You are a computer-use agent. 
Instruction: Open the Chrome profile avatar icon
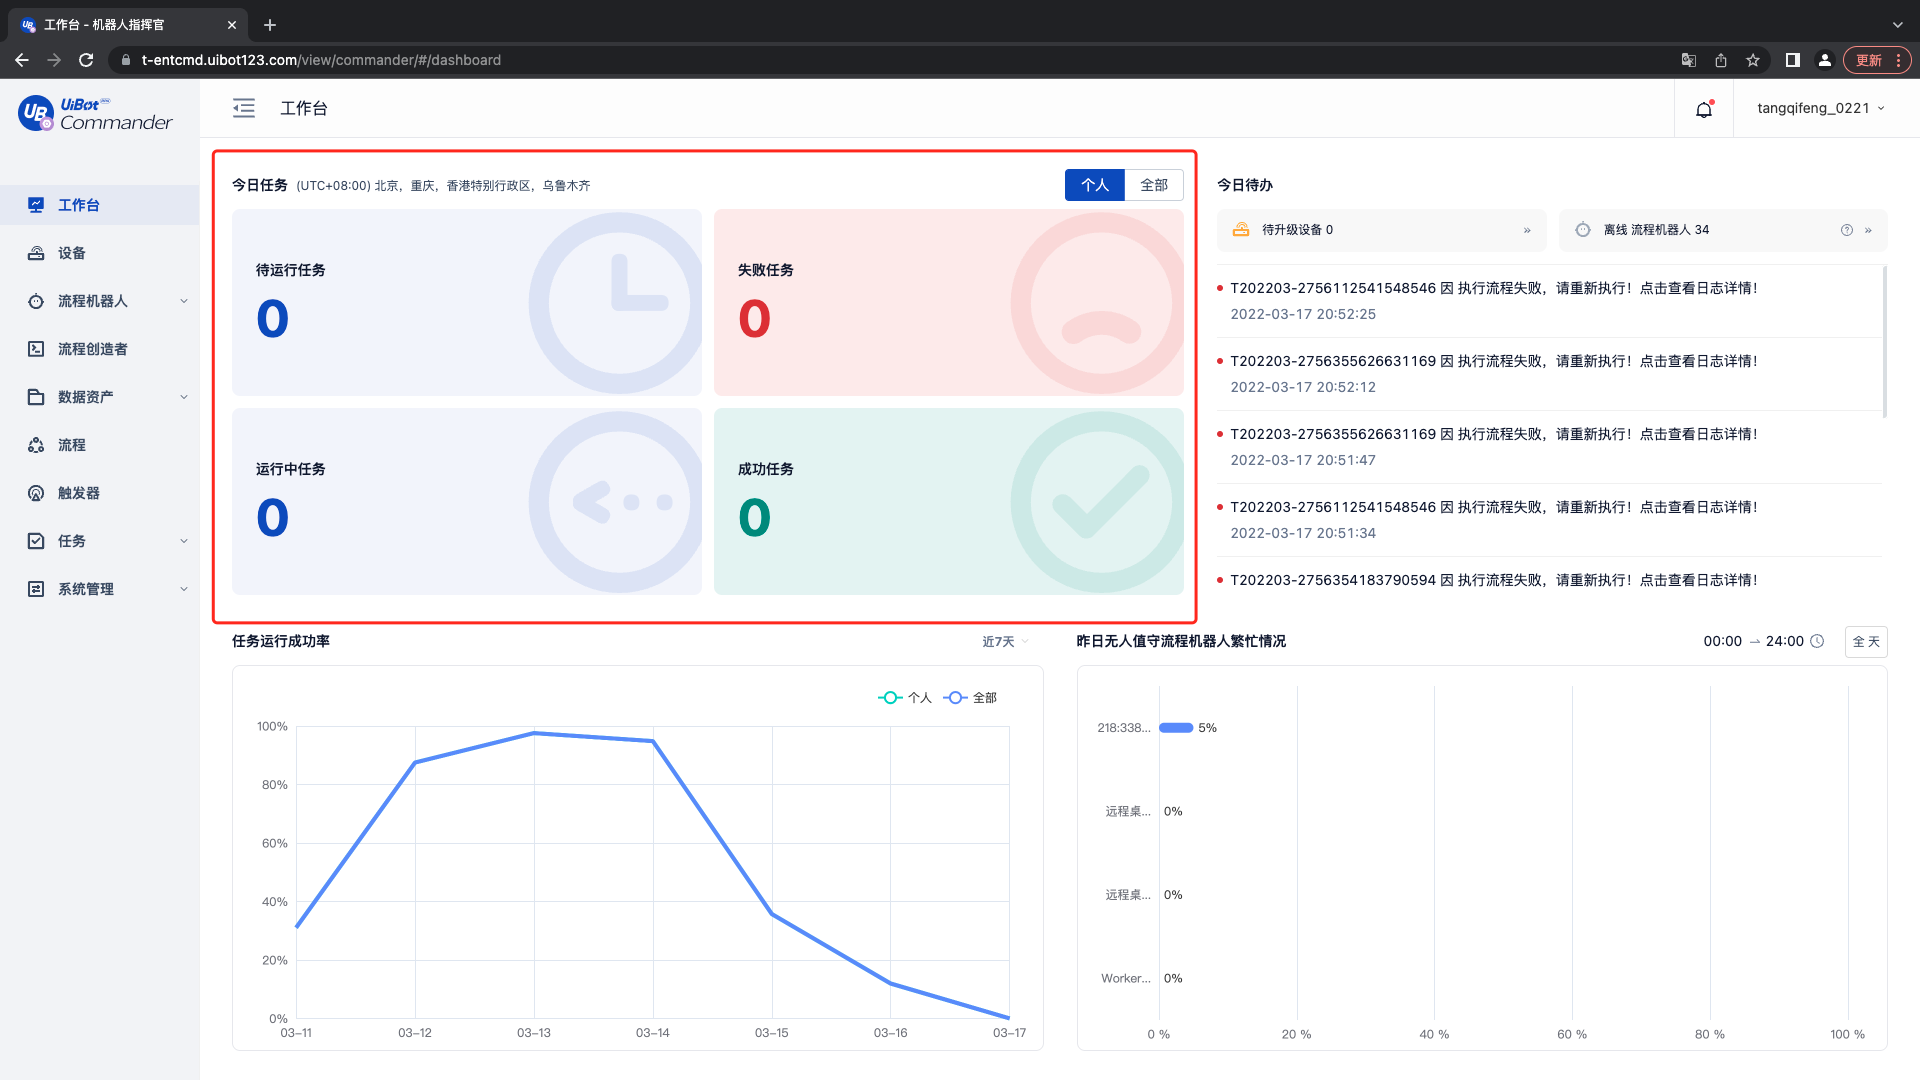point(1825,60)
